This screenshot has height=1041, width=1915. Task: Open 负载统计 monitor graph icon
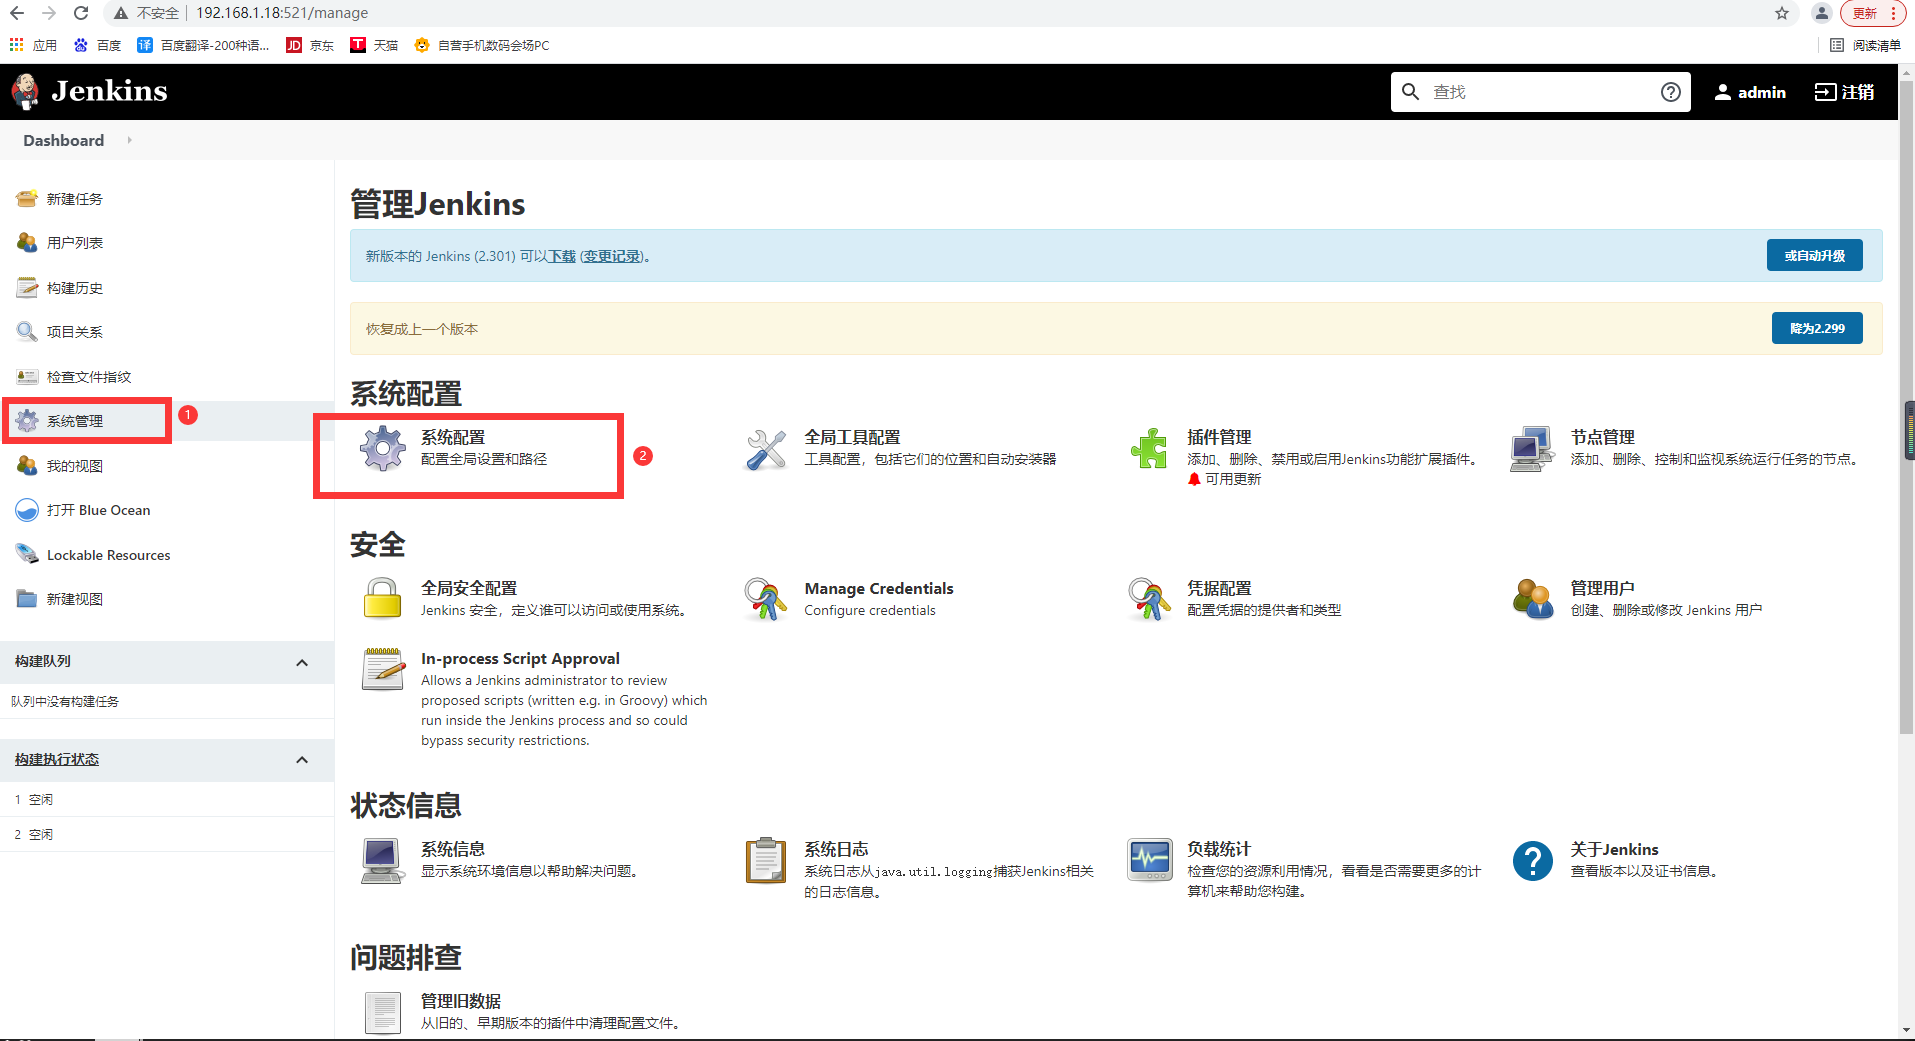[1149, 860]
